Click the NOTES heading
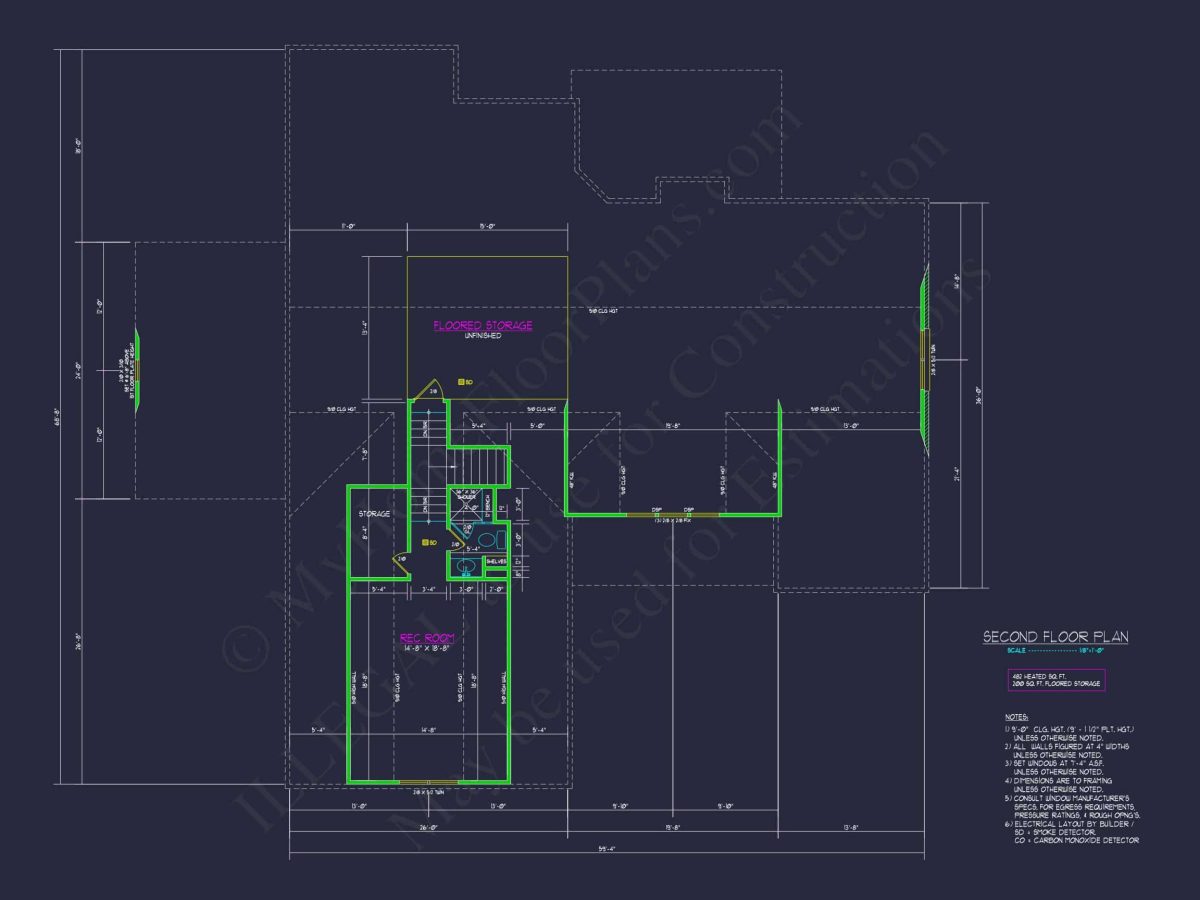 click(1015, 718)
